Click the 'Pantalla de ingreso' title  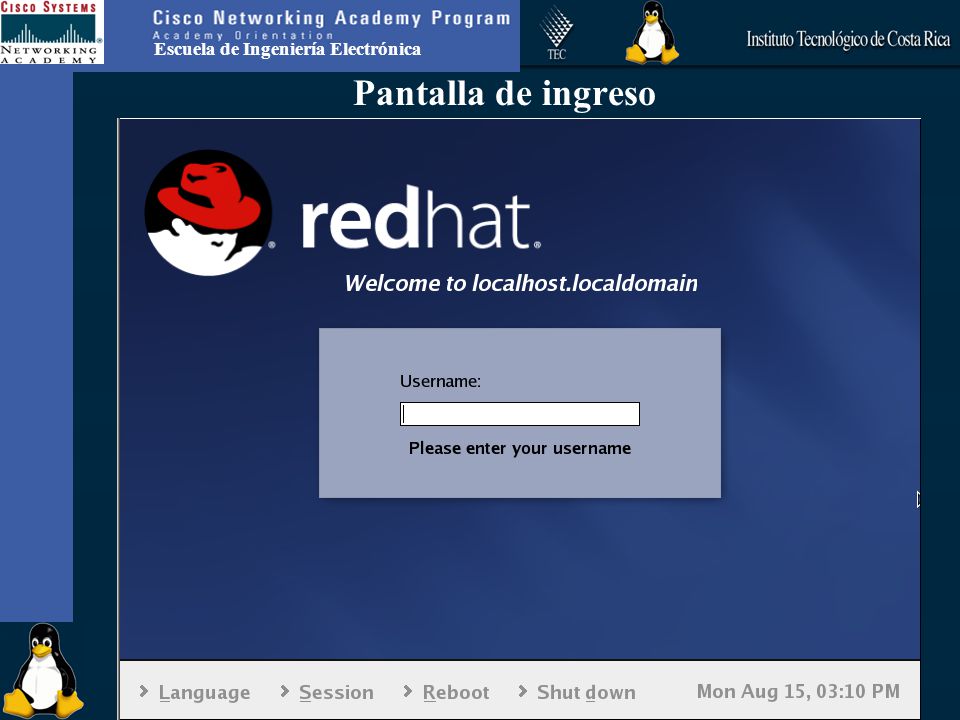click(504, 94)
